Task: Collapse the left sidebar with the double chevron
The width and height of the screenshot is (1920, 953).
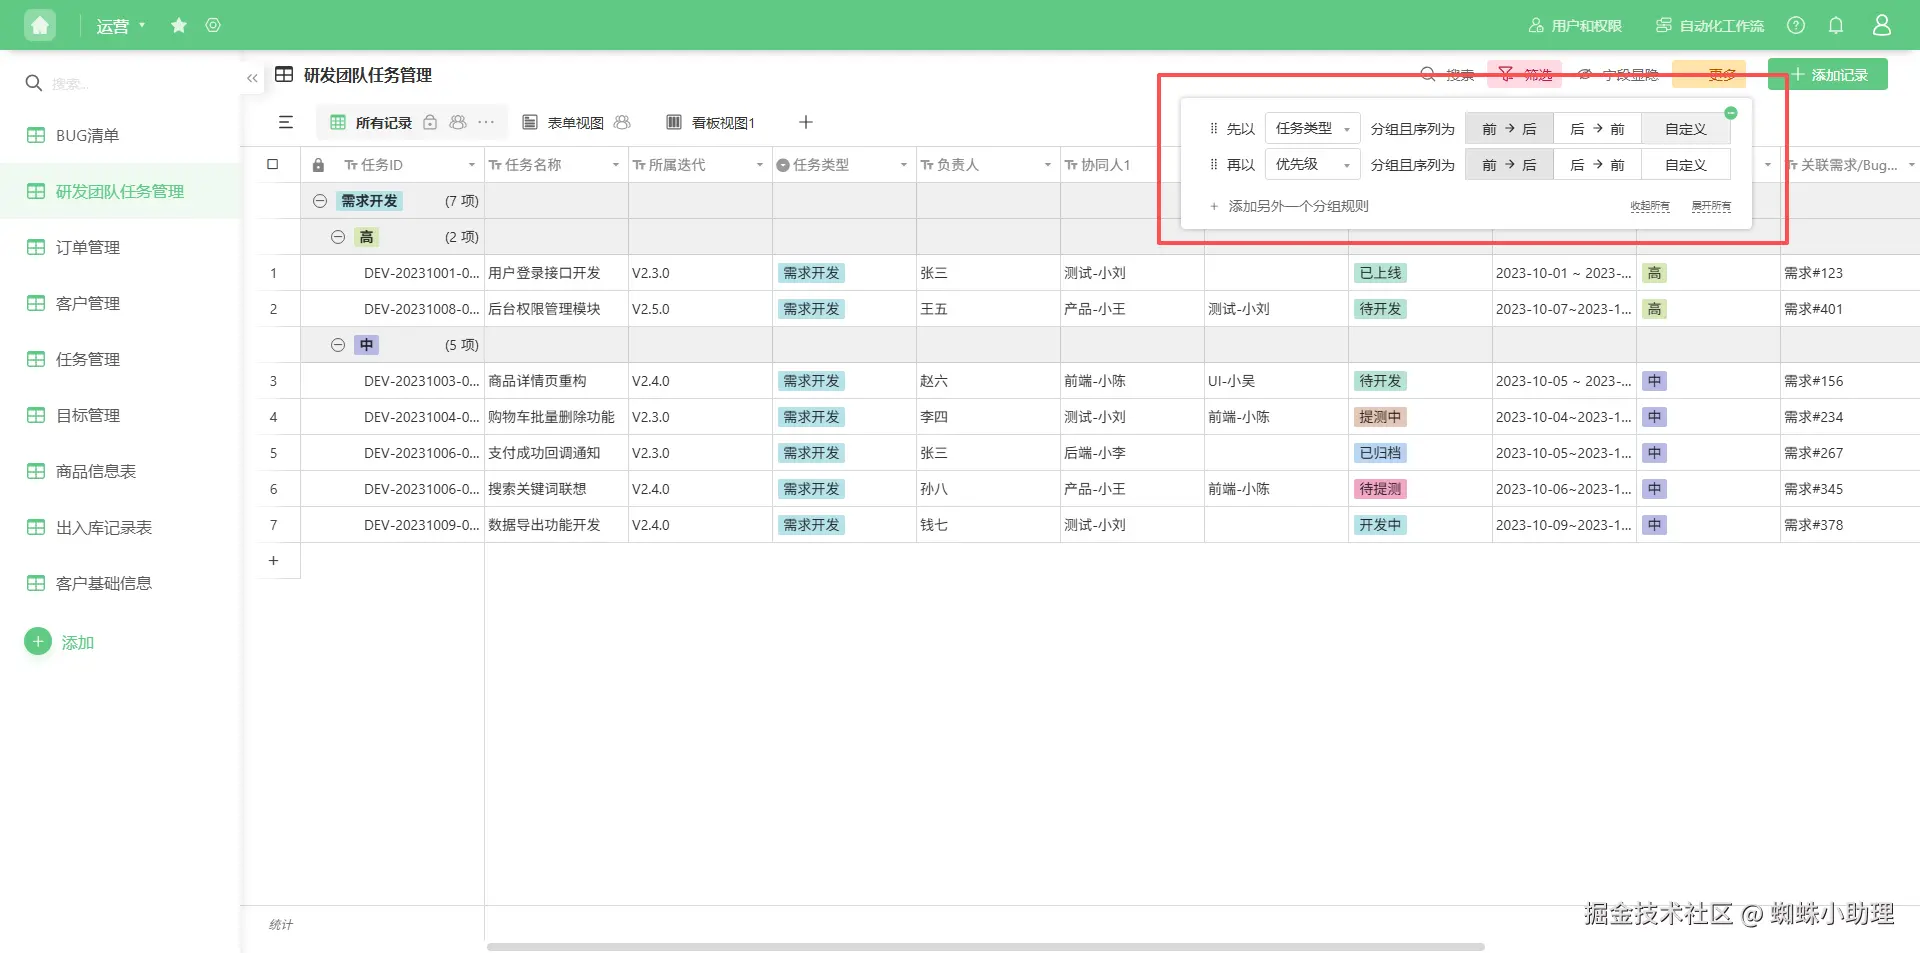Action: coord(252,77)
